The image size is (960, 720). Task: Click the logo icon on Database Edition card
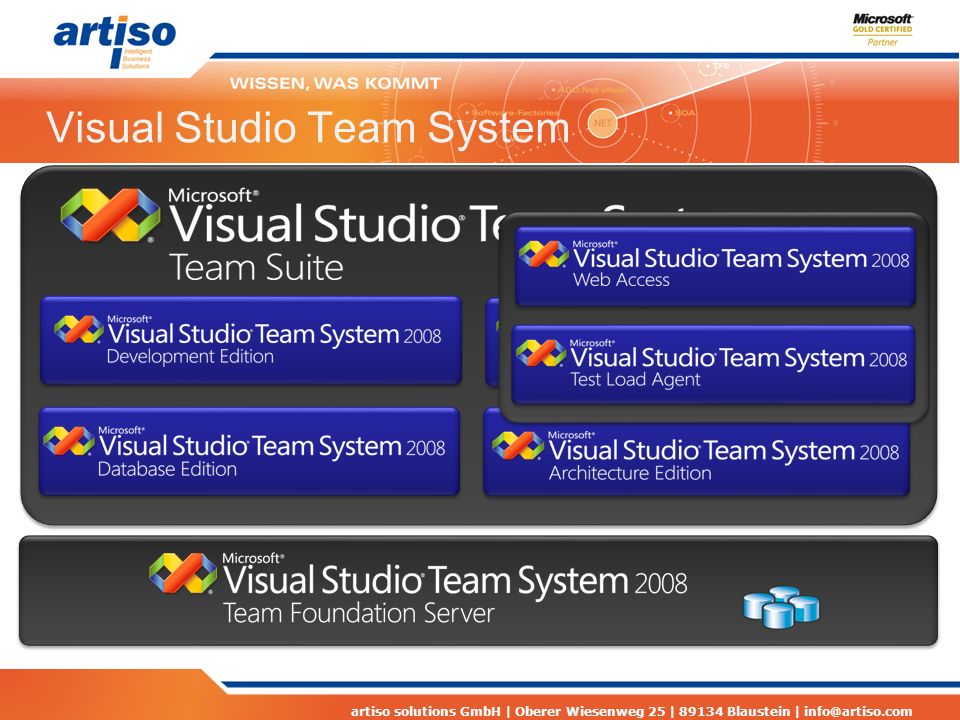69,441
